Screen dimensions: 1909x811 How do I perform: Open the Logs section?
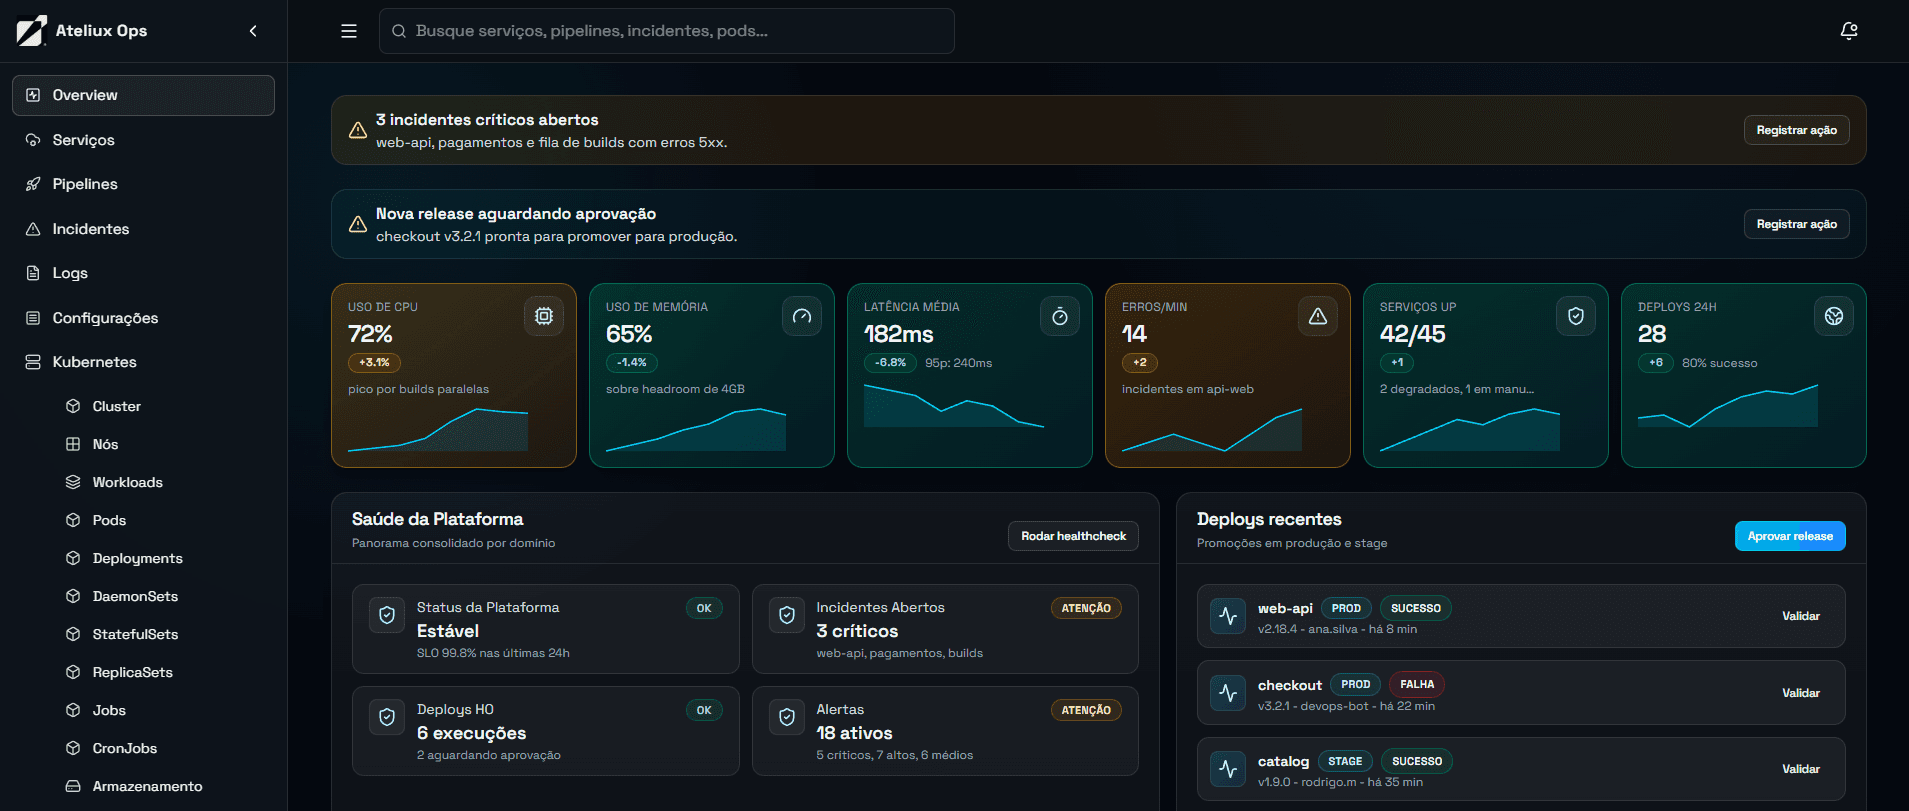[x=143, y=273]
